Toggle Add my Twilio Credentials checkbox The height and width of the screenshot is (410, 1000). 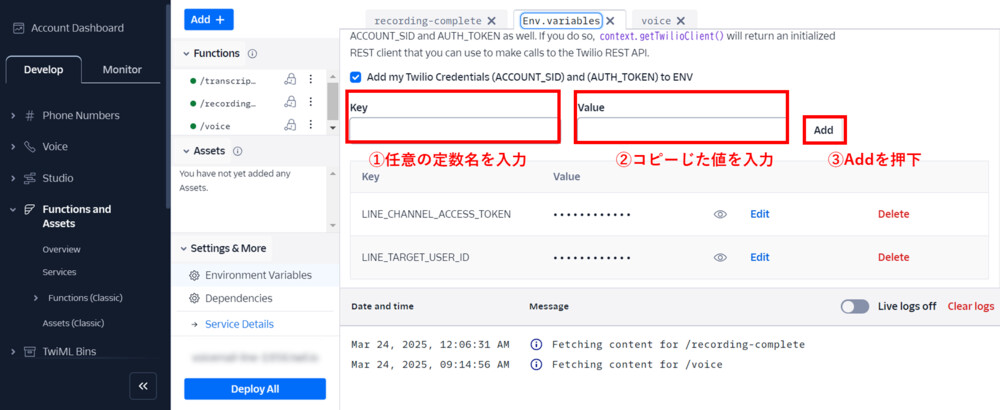355,77
